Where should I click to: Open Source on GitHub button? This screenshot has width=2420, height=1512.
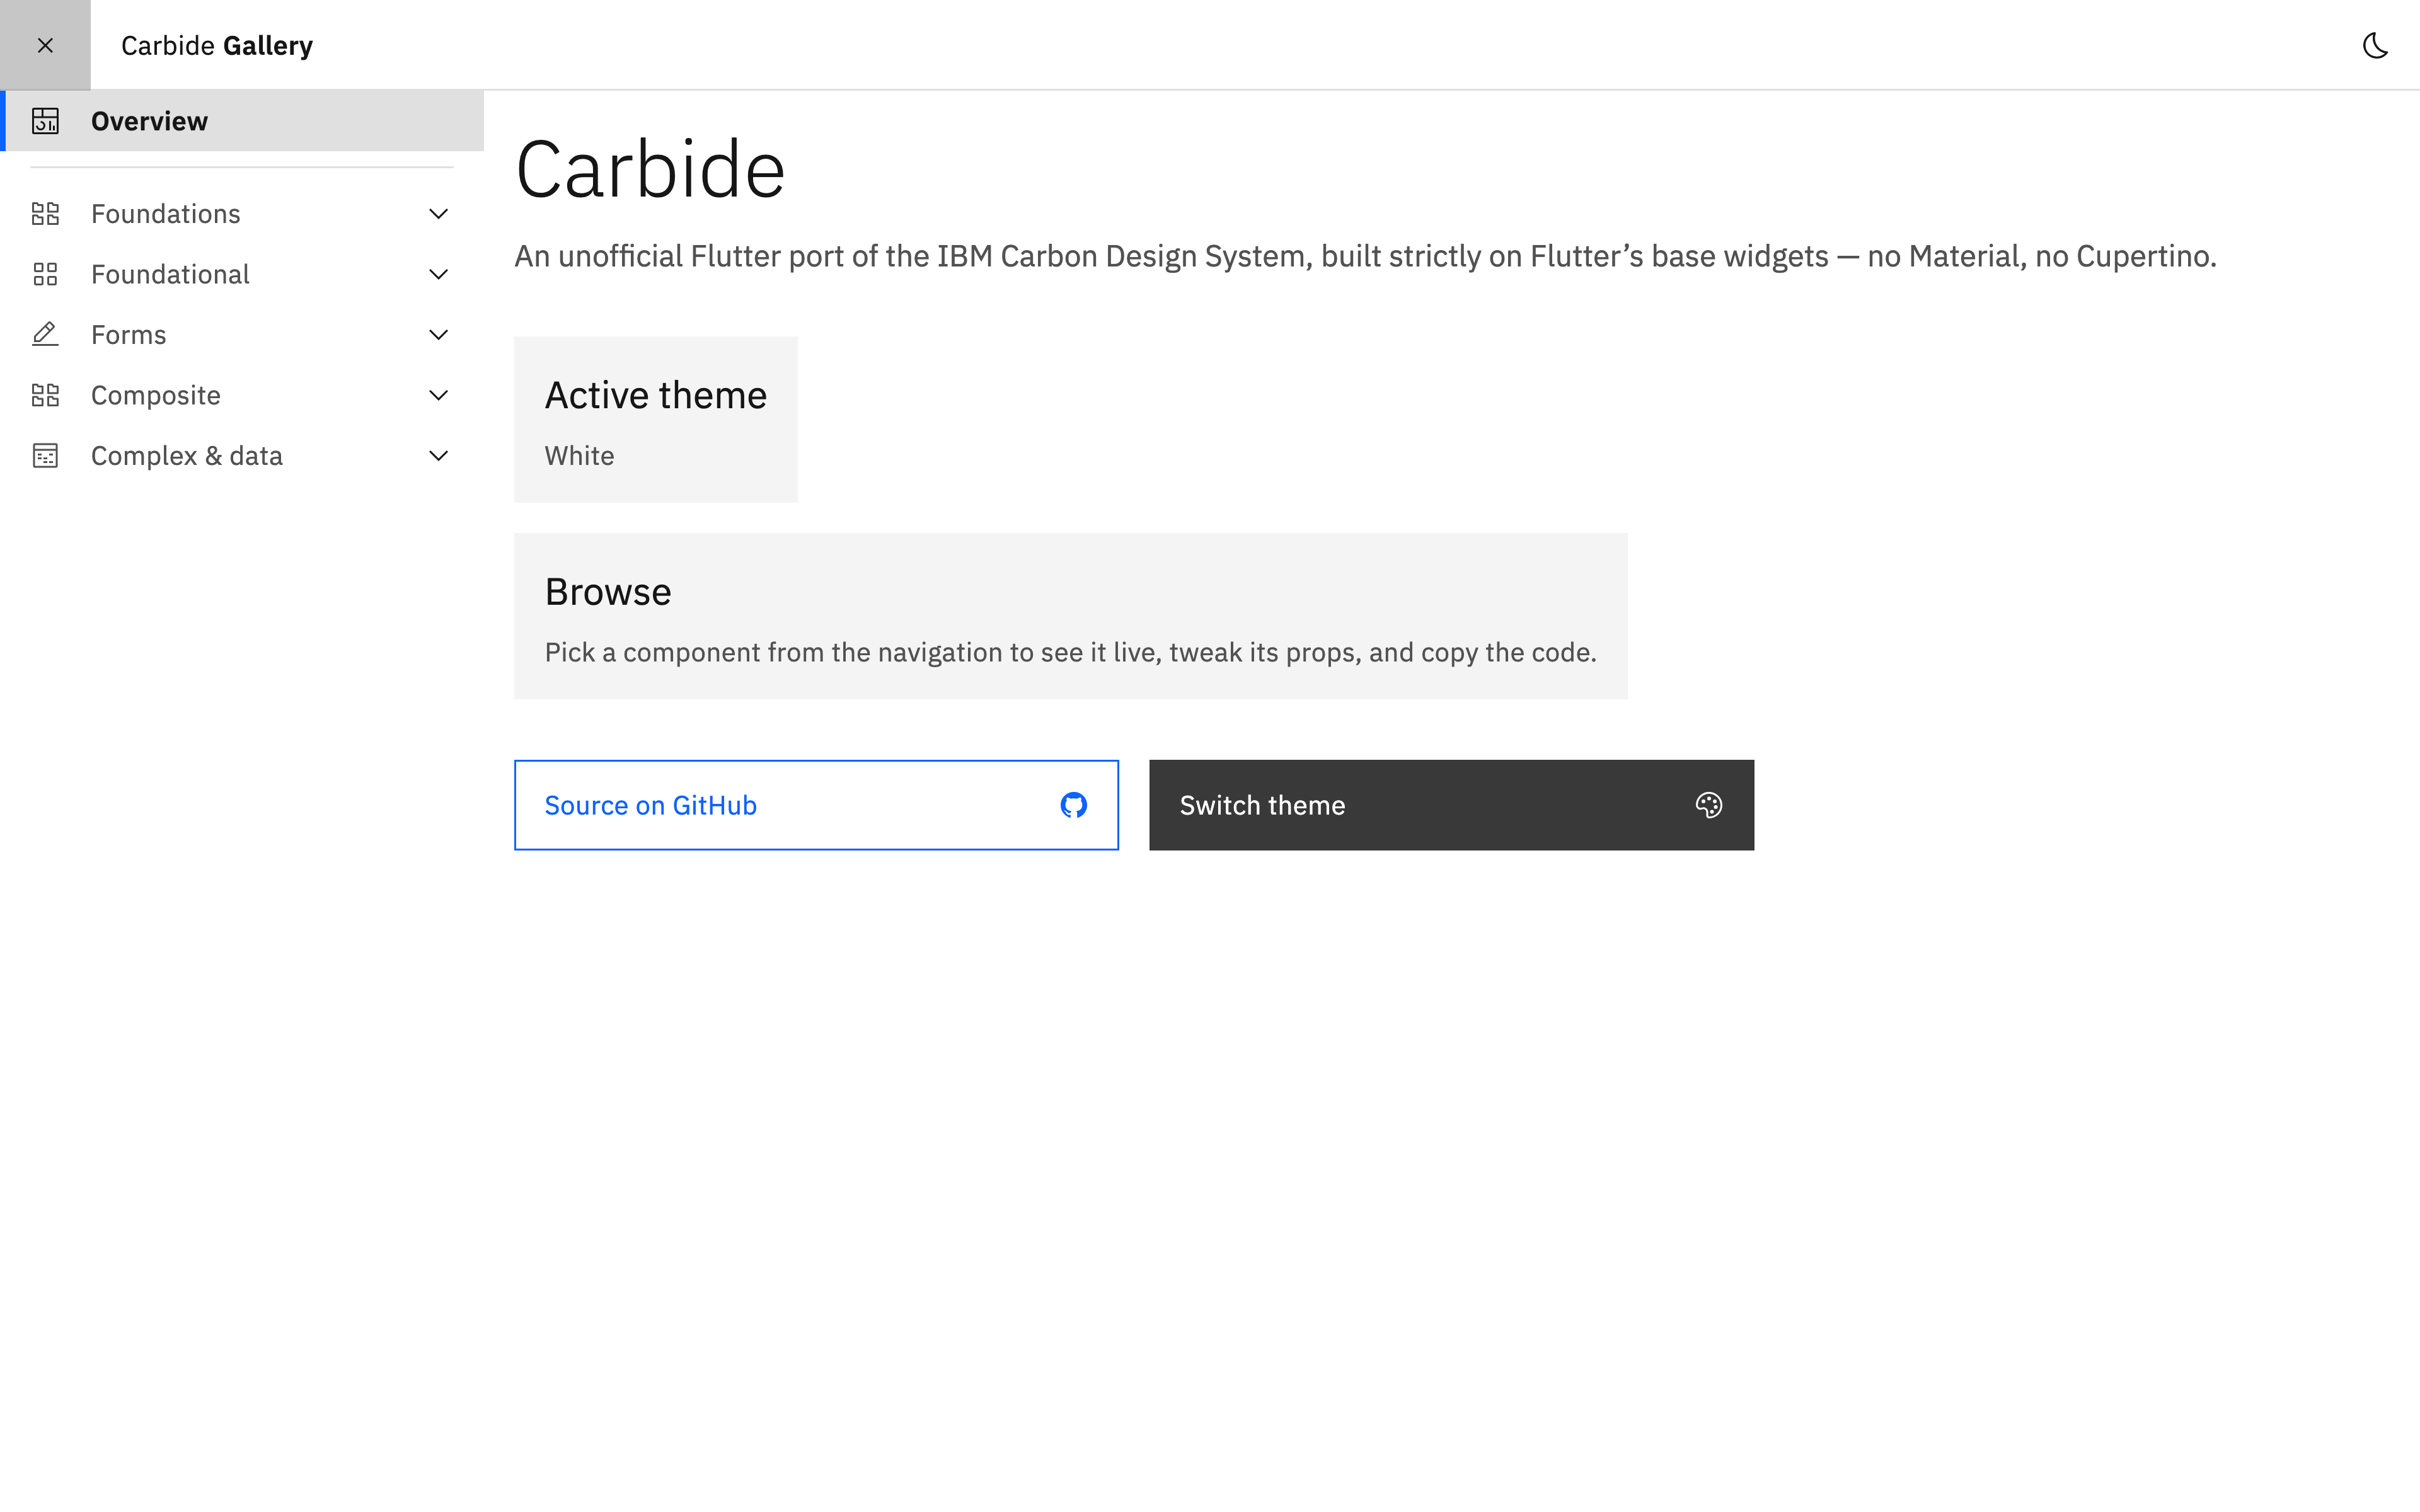tap(816, 805)
